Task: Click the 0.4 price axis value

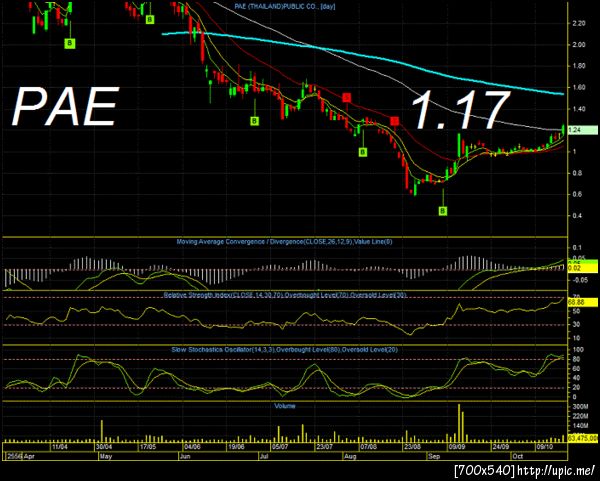Action: (577, 216)
